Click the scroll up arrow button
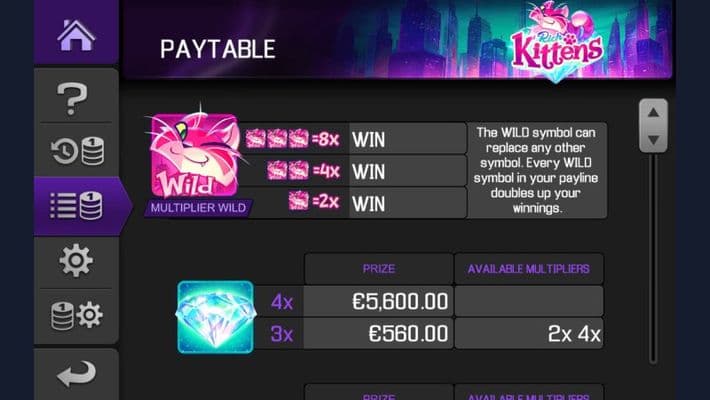 tap(653, 112)
